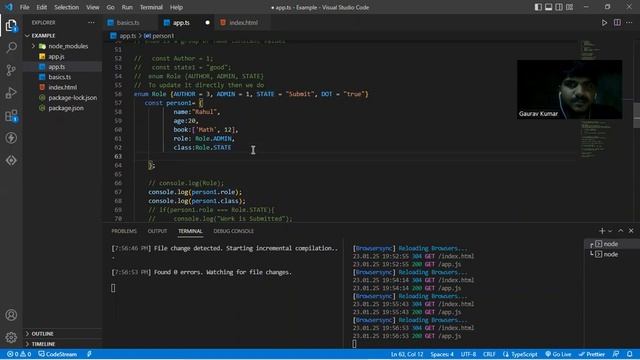The image size is (640, 360).
Task: Open the Thunder Client lightning icon
Action: pyautogui.click(x=11, y=138)
